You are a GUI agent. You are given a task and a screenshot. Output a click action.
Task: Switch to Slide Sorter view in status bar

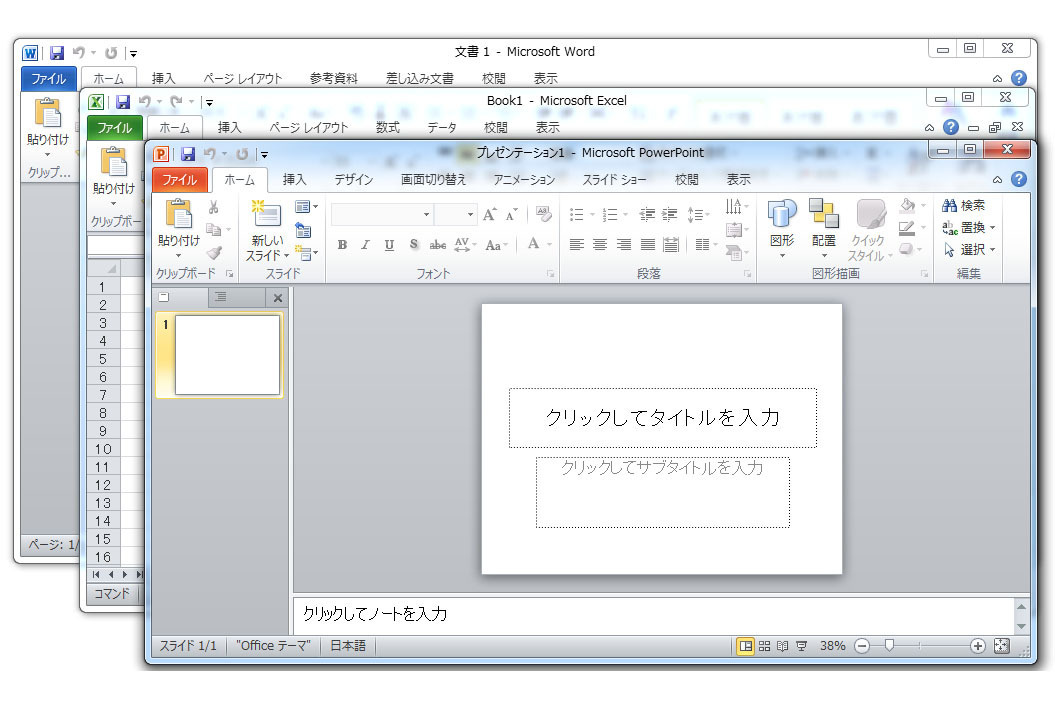click(764, 646)
